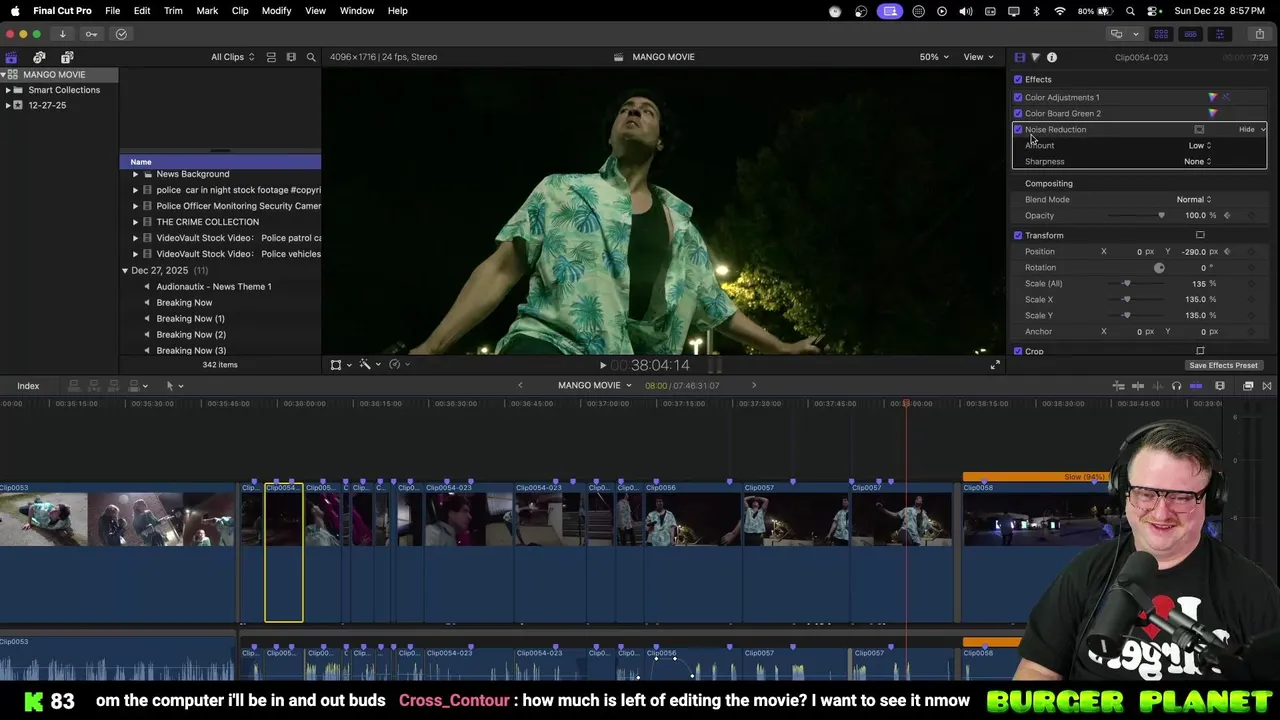1280x720 pixels.
Task: Open the Info inspector tab
Action: click(1052, 57)
